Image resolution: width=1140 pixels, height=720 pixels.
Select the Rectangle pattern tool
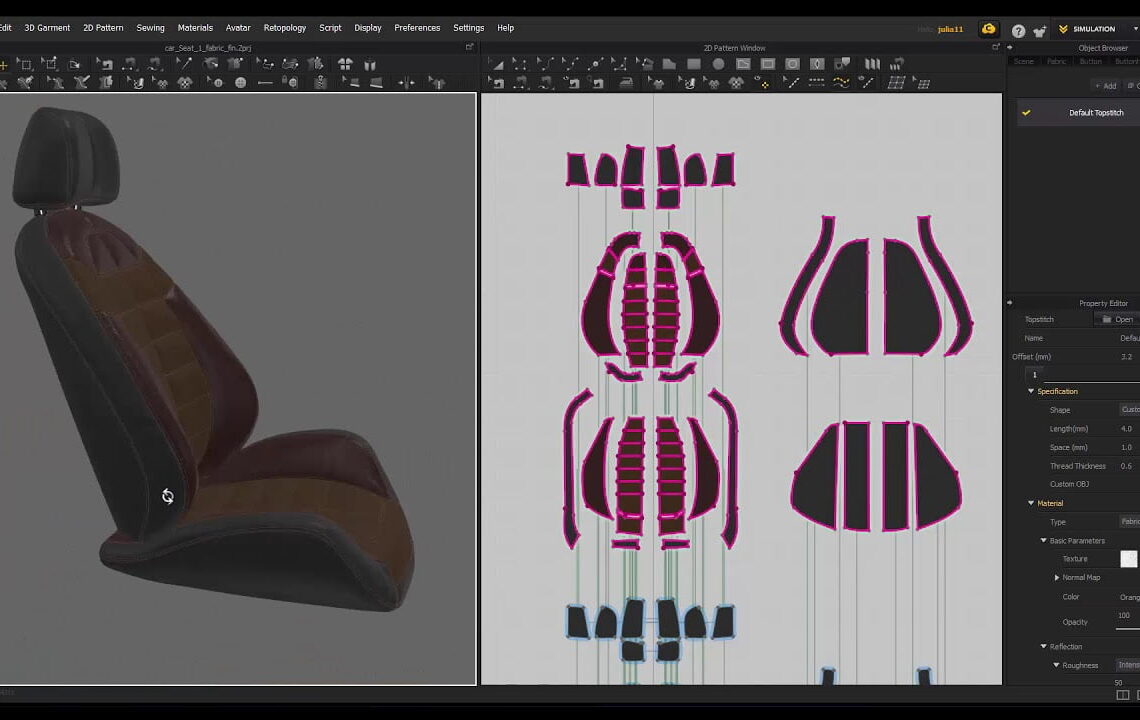[696, 64]
